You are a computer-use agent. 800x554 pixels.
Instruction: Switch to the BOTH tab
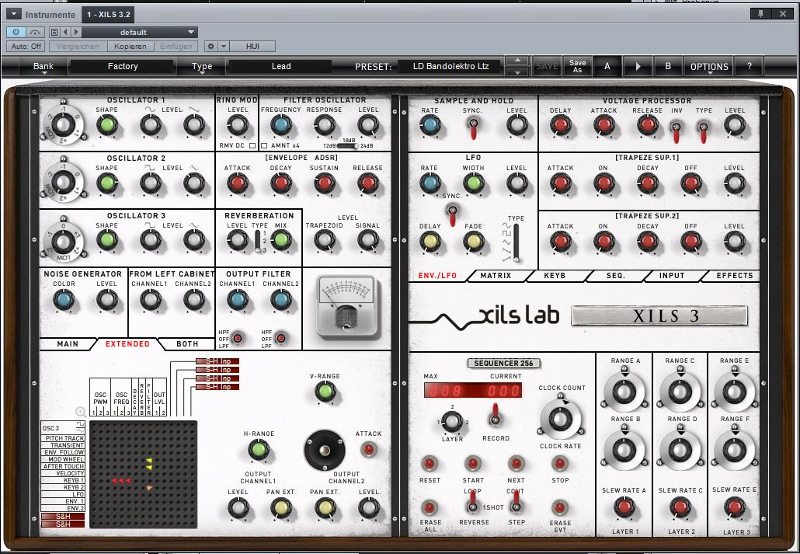tap(187, 344)
